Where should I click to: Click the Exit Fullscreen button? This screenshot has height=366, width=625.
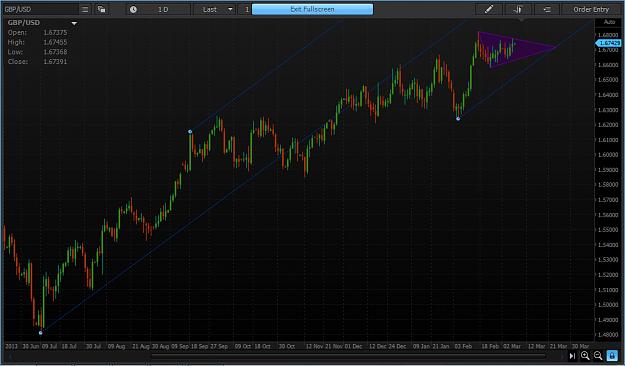point(312,9)
